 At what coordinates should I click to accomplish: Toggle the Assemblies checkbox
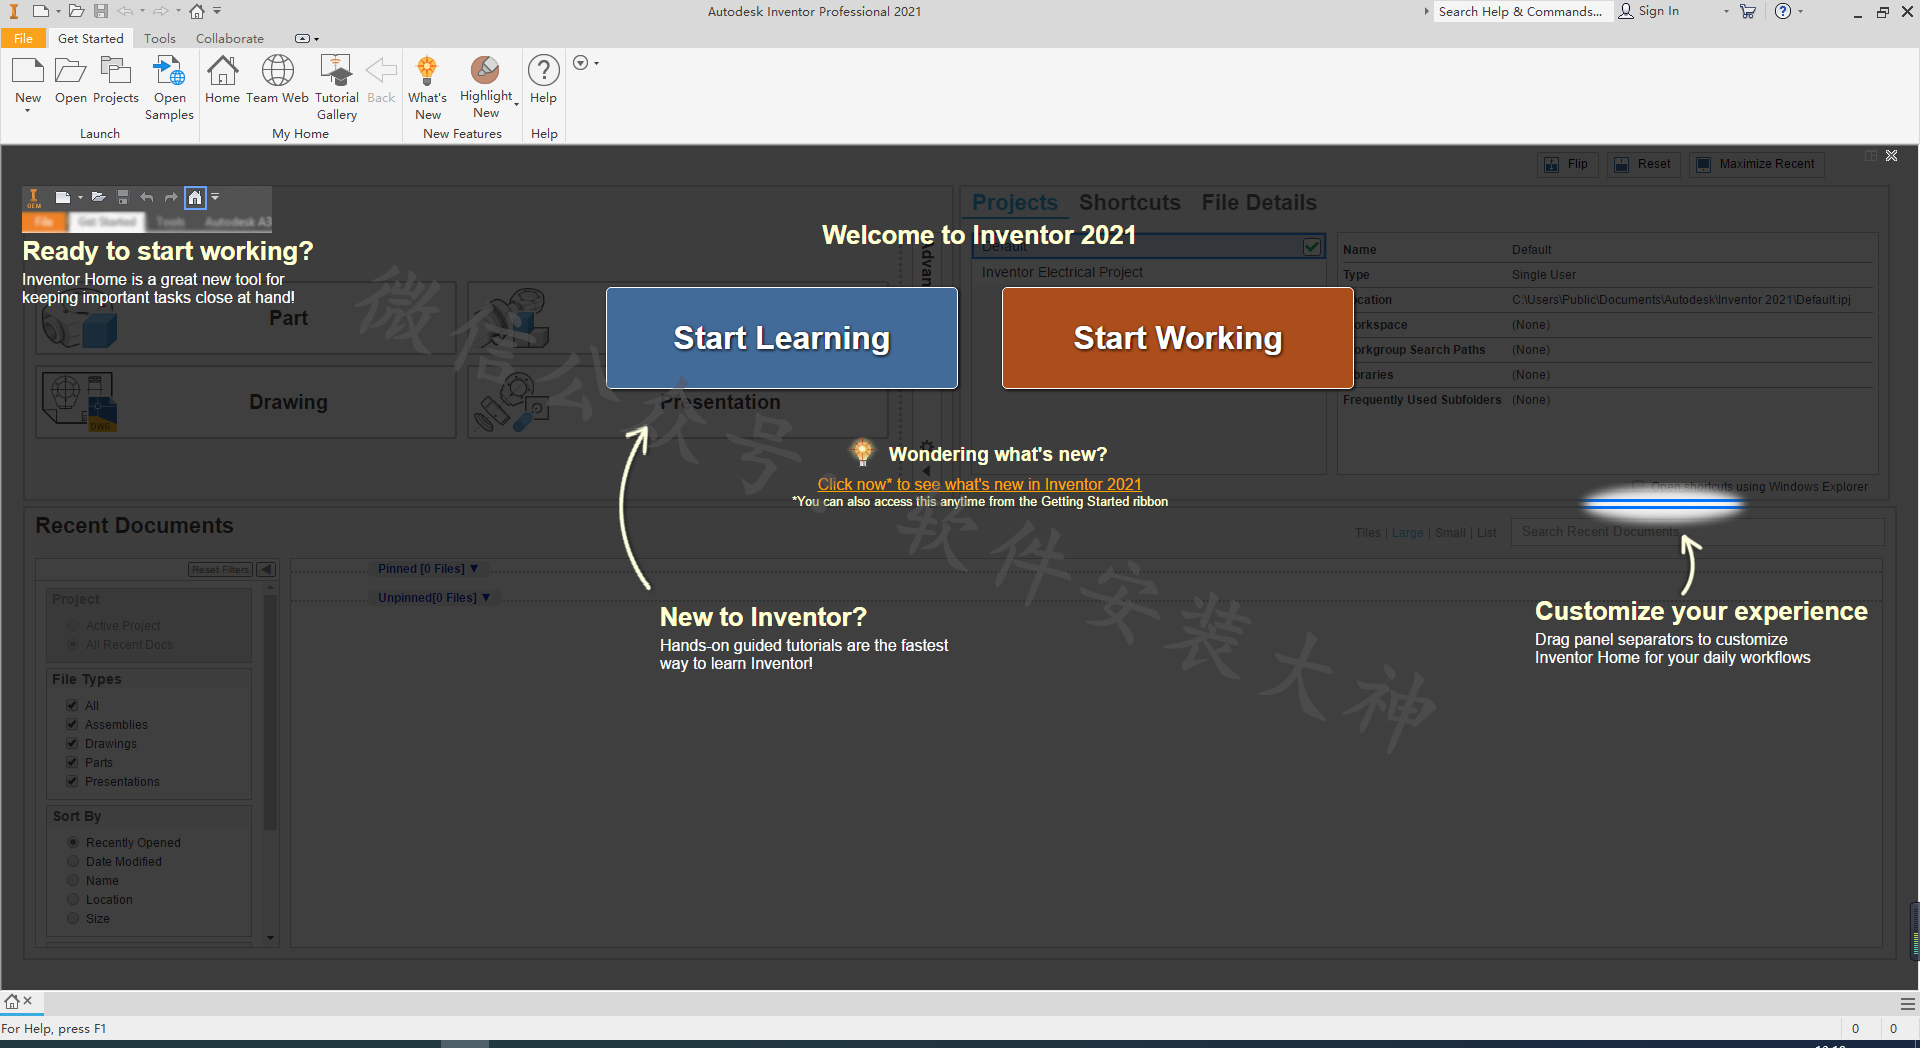[72, 724]
